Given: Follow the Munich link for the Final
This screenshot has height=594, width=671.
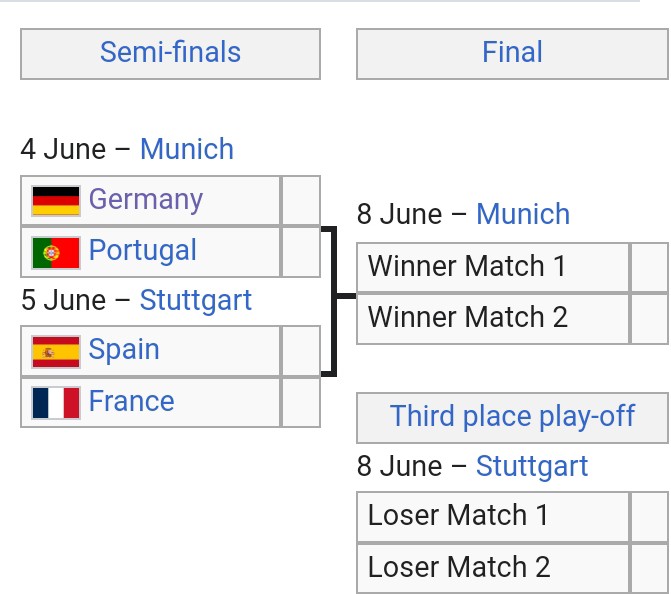Looking at the screenshot, I should coord(523,214).
